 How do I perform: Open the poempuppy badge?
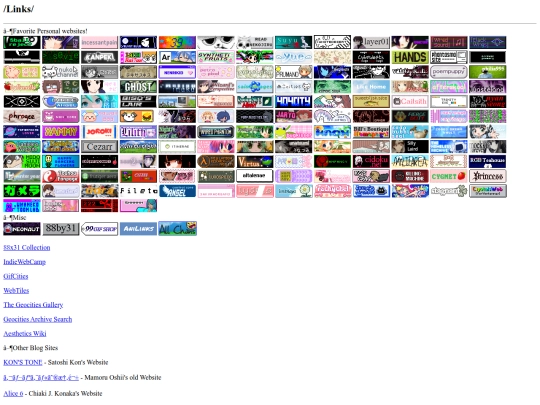tap(449, 72)
